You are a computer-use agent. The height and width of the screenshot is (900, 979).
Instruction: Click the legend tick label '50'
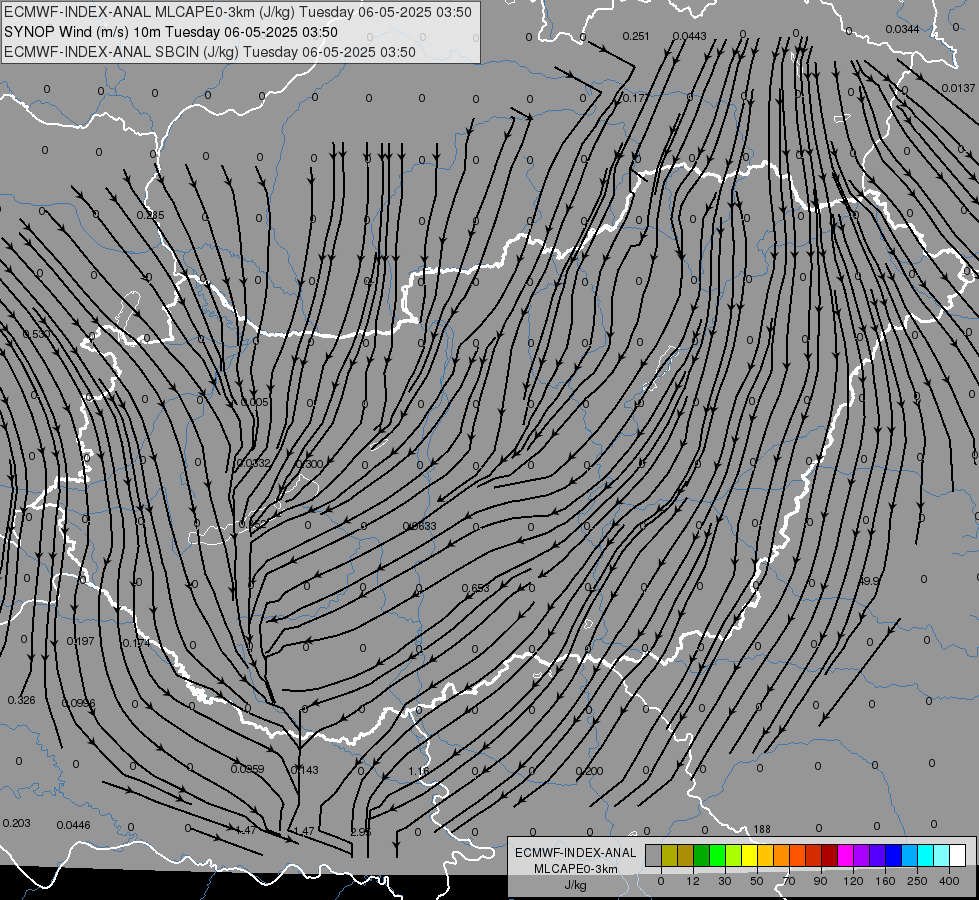coord(757,881)
